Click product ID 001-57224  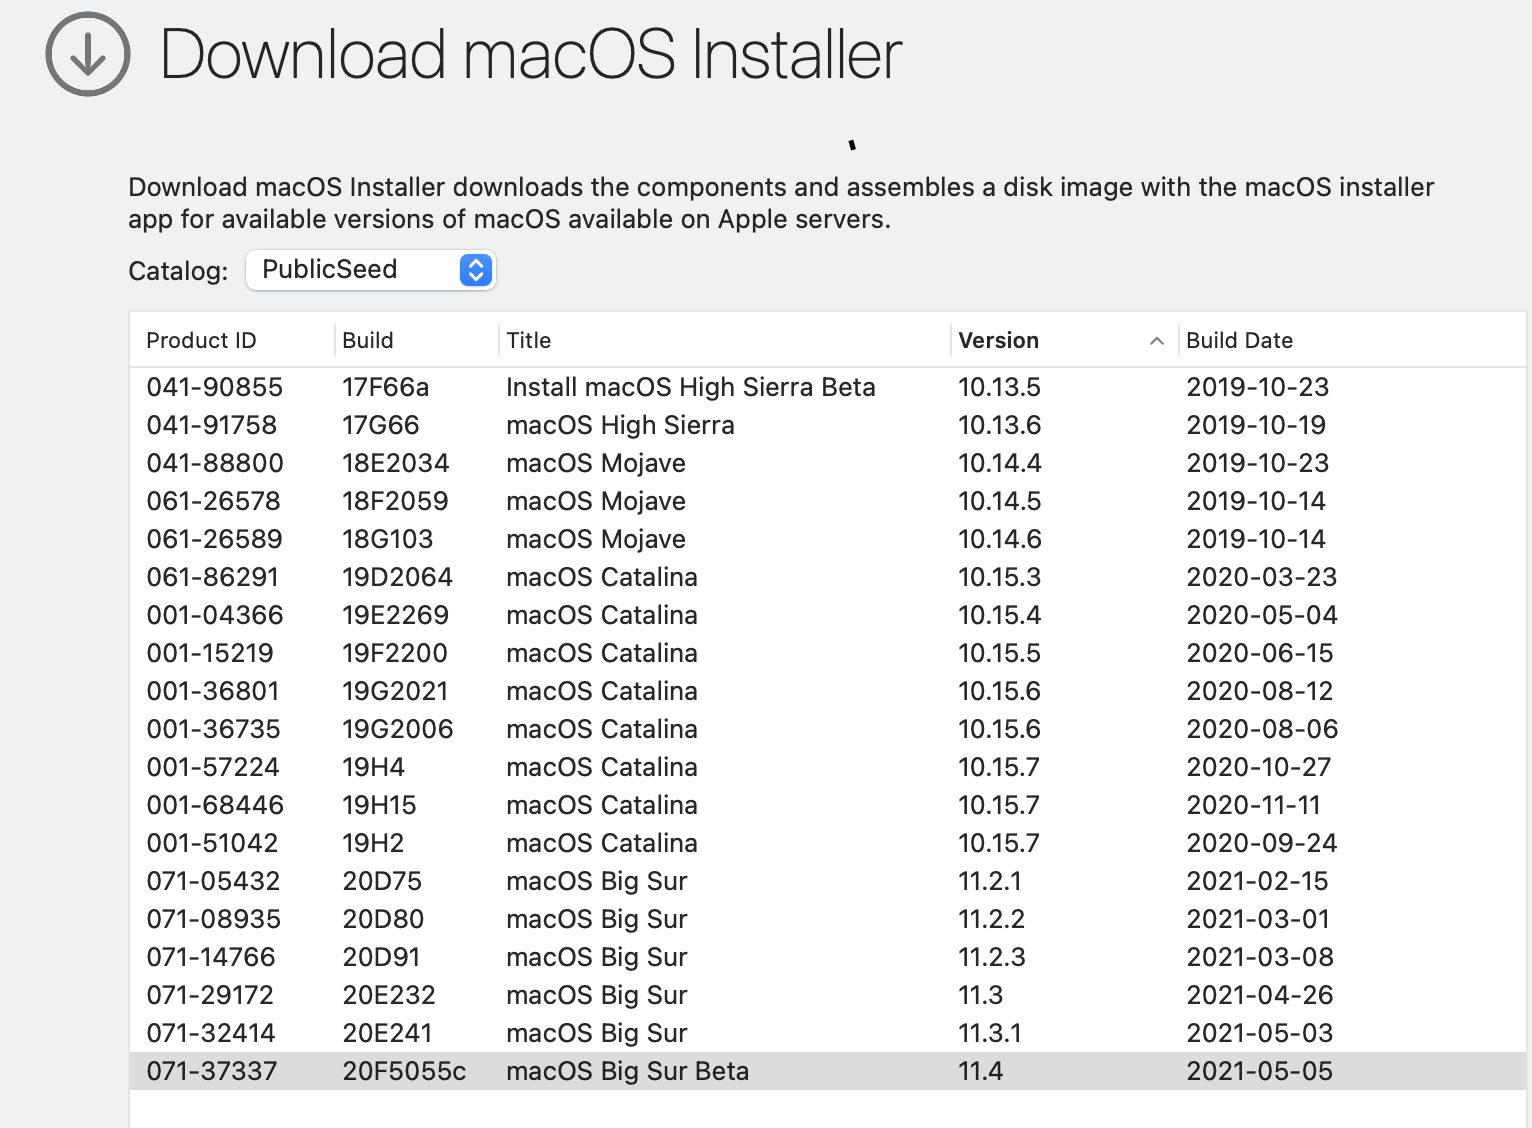tap(213, 767)
